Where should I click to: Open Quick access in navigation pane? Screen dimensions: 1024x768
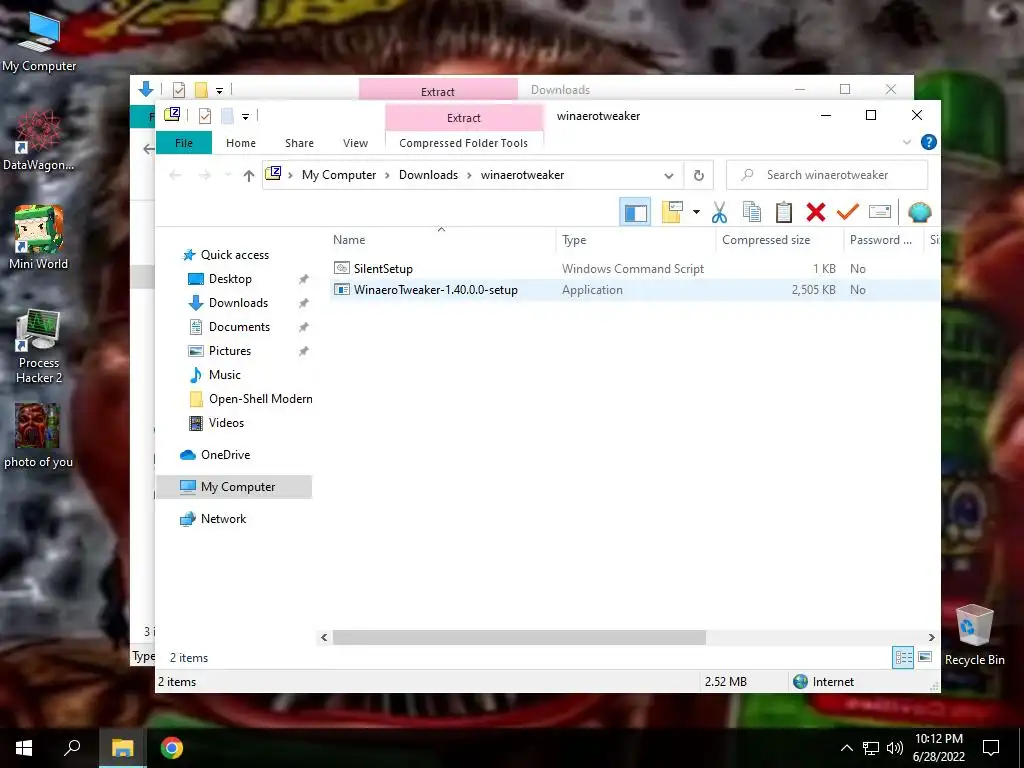pyautogui.click(x=234, y=255)
